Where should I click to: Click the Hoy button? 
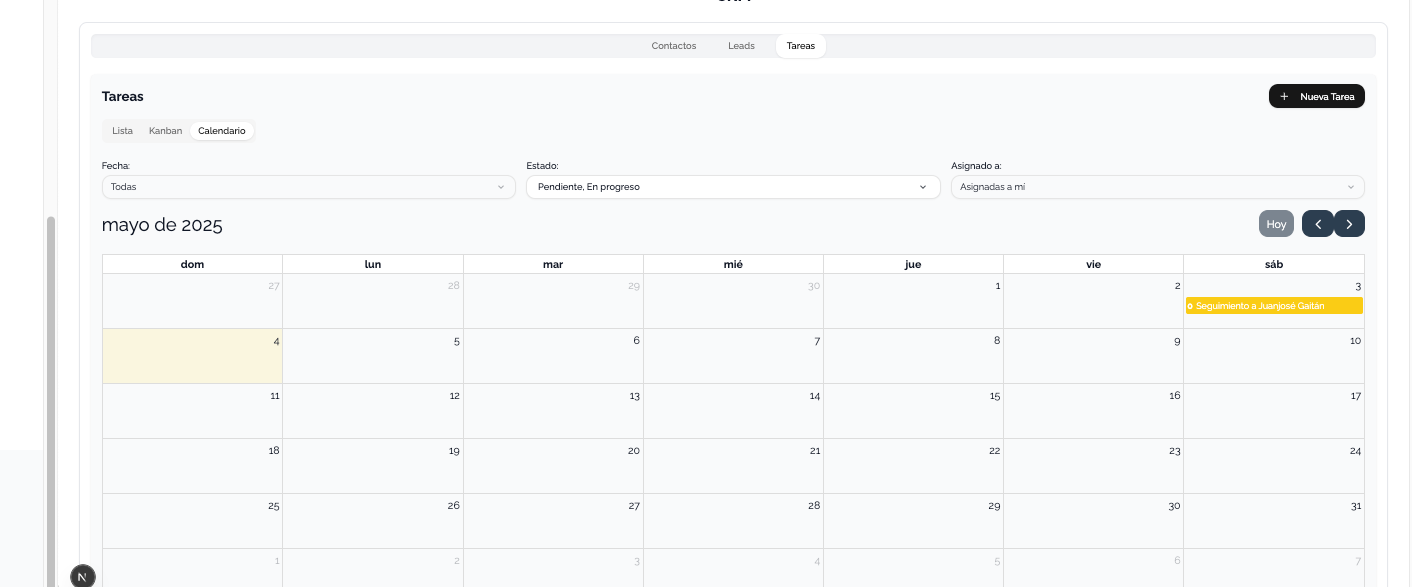point(1276,224)
